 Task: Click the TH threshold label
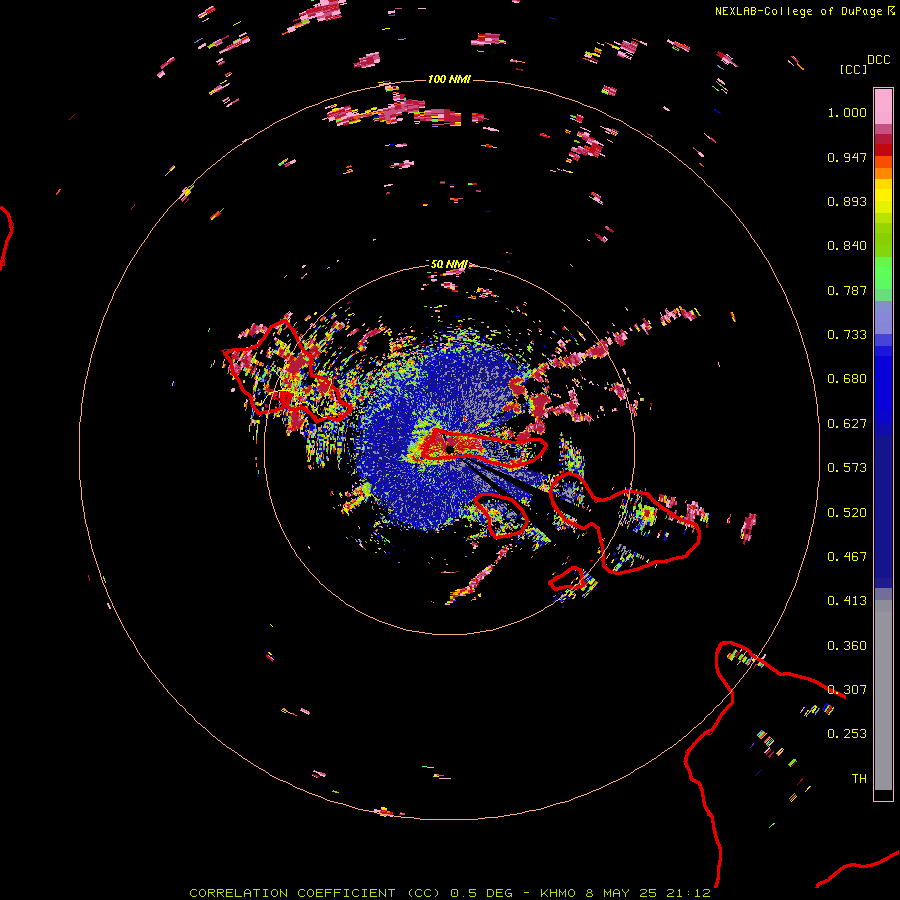(x=859, y=779)
